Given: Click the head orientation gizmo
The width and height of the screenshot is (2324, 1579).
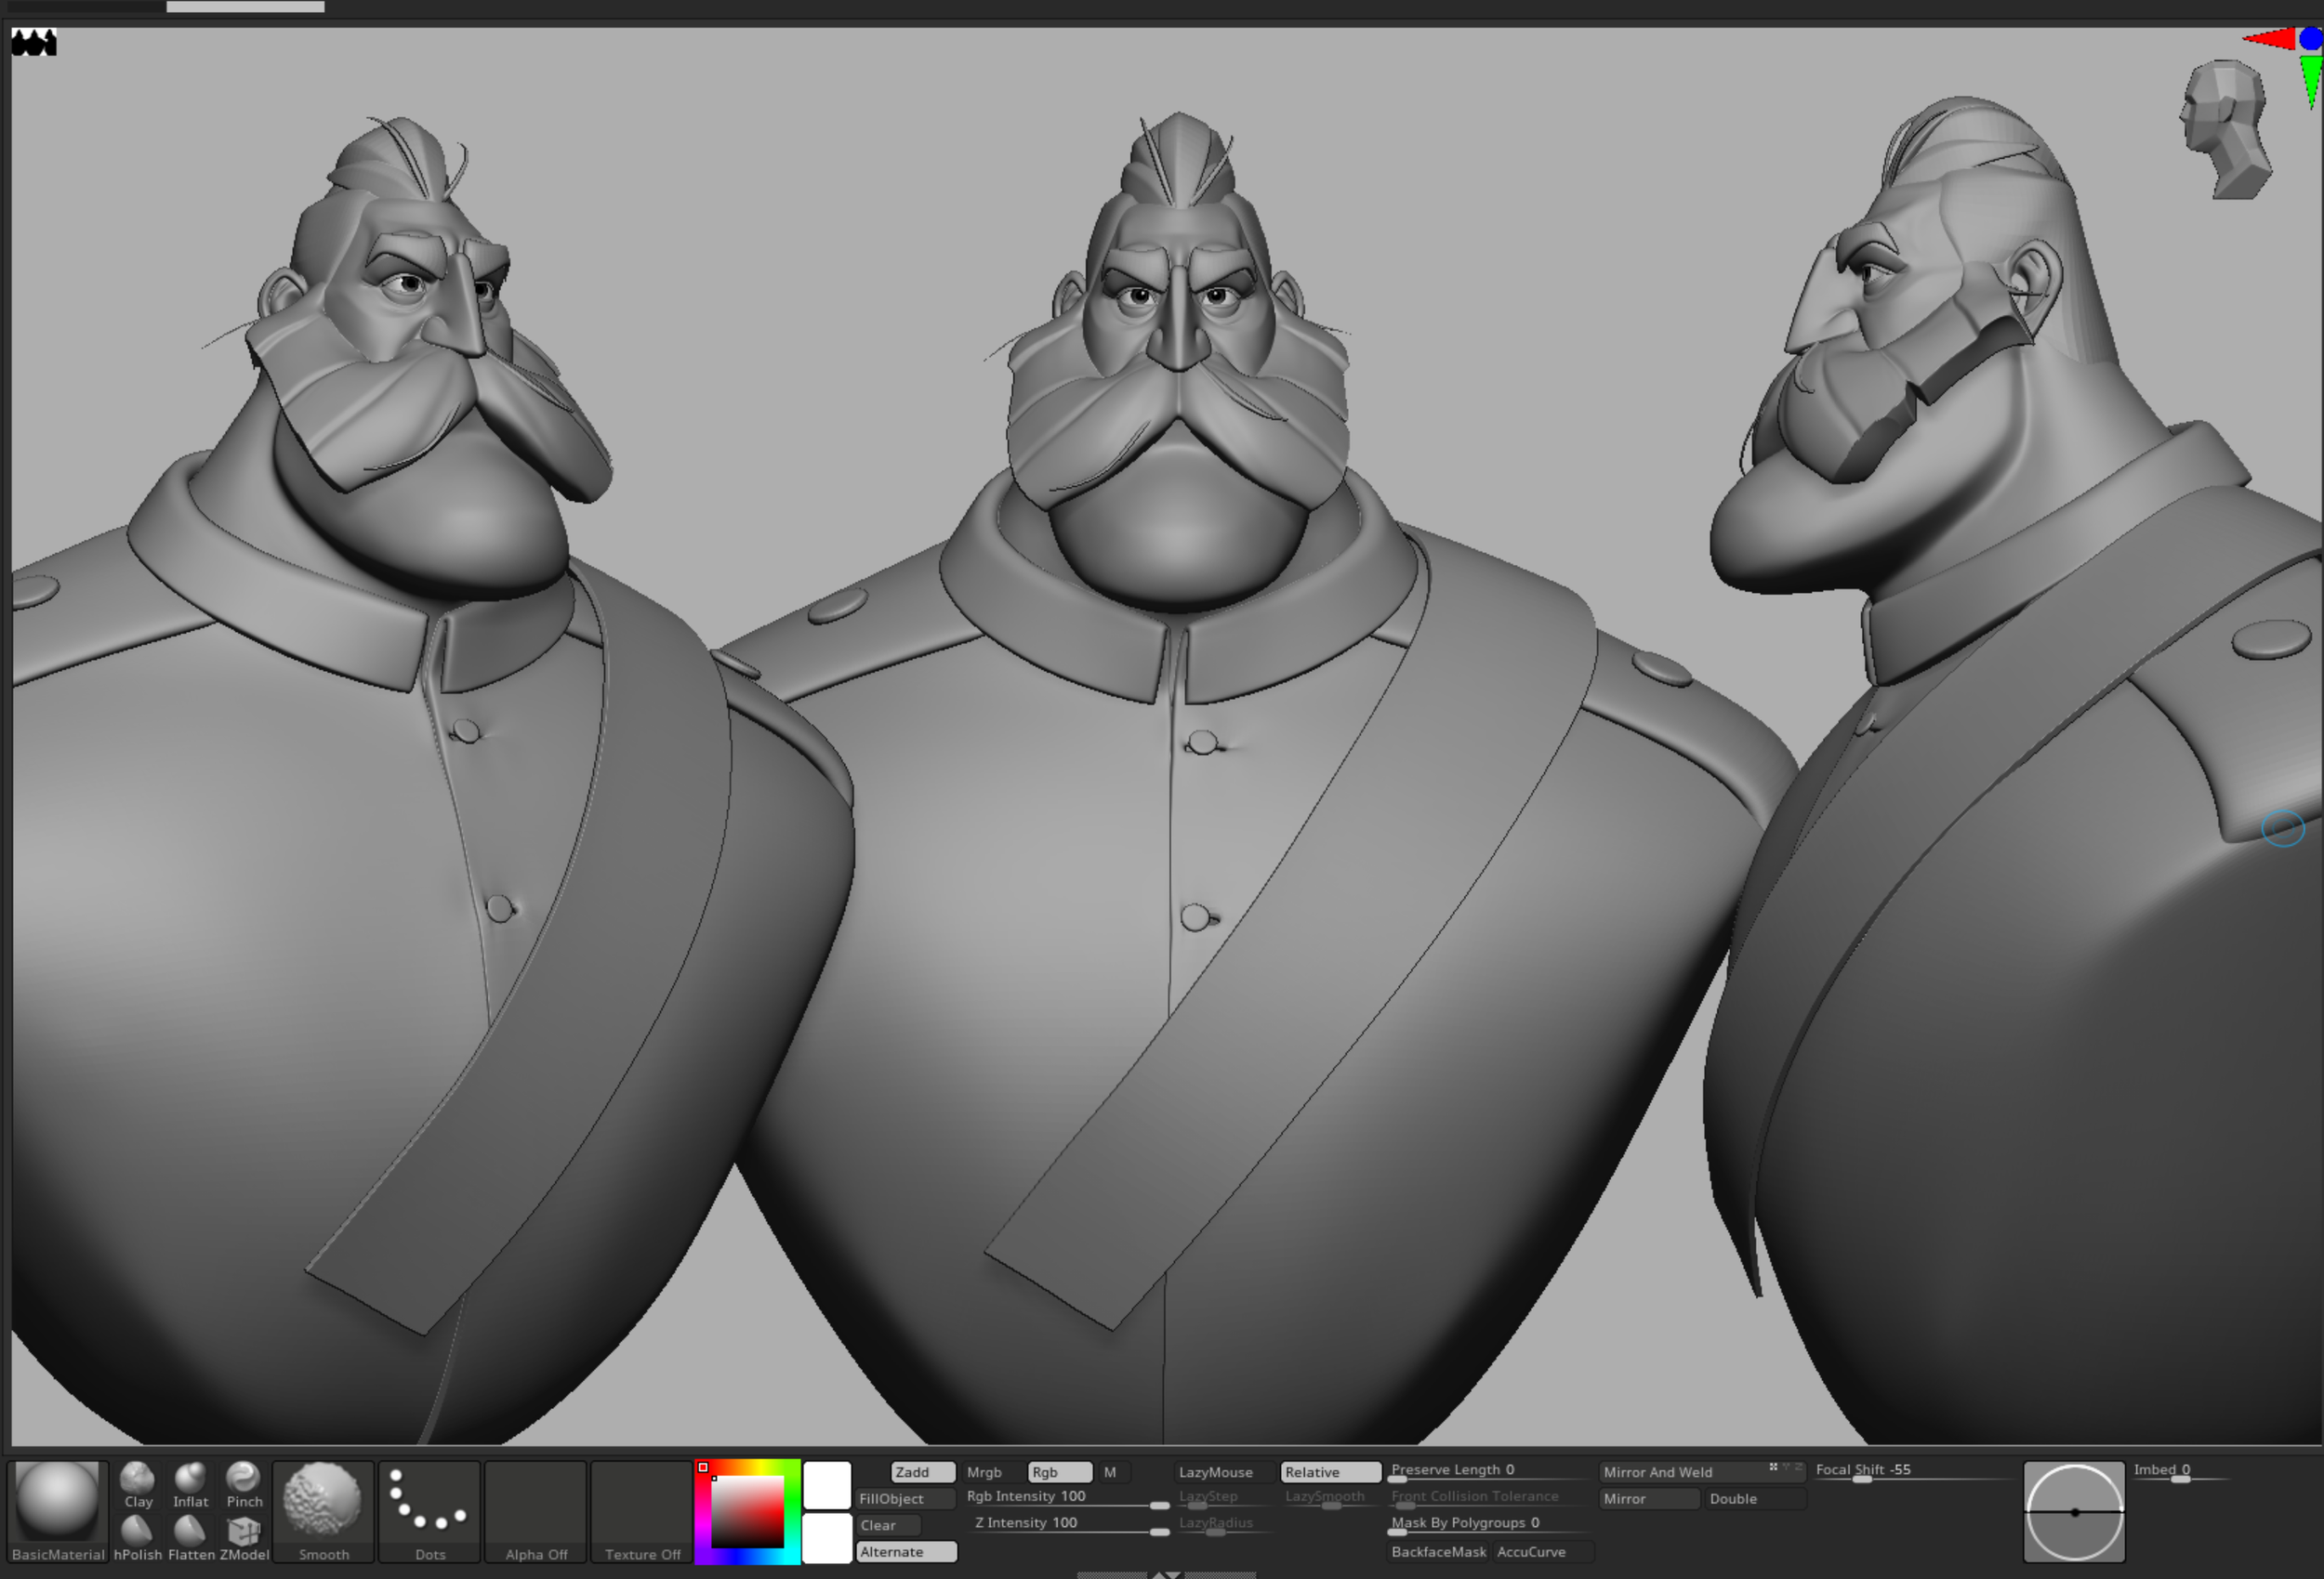Looking at the screenshot, I should (x=2226, y=128).
